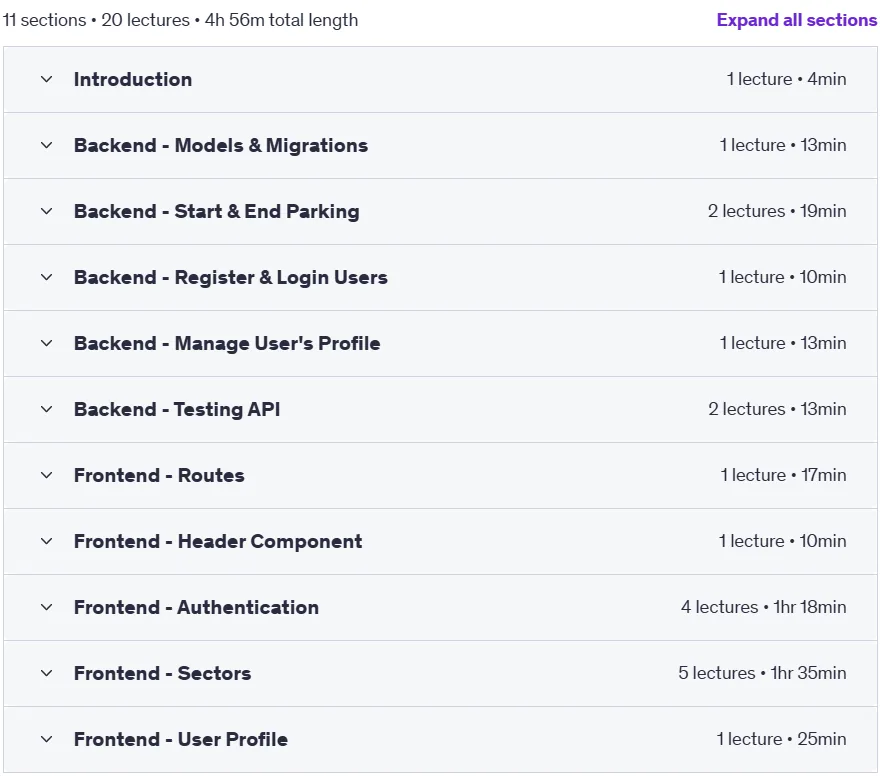Open Frontend - Sectors section title
This screenshot has width=880, height=776.
coord(163,673)
